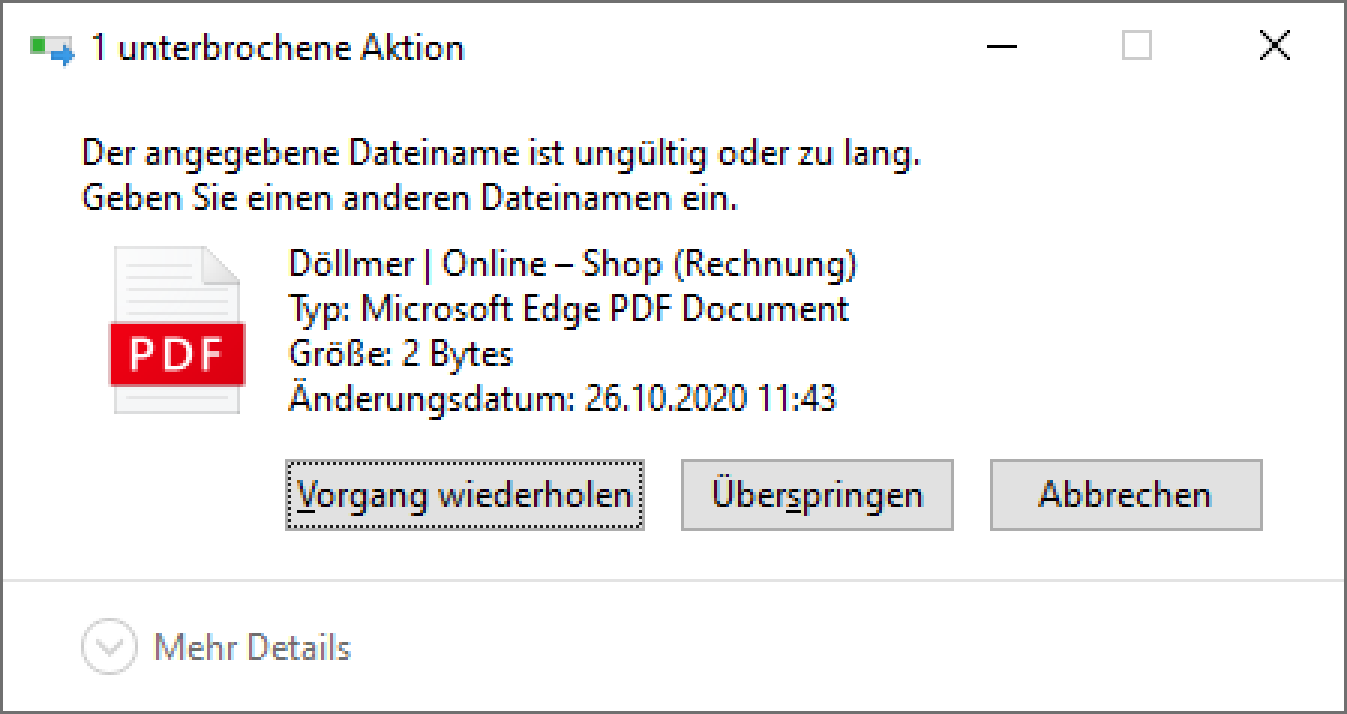Click the "Größe: 2 Bytes" line
Viewport: 1347px width, 714px height.
coord(400,354)
